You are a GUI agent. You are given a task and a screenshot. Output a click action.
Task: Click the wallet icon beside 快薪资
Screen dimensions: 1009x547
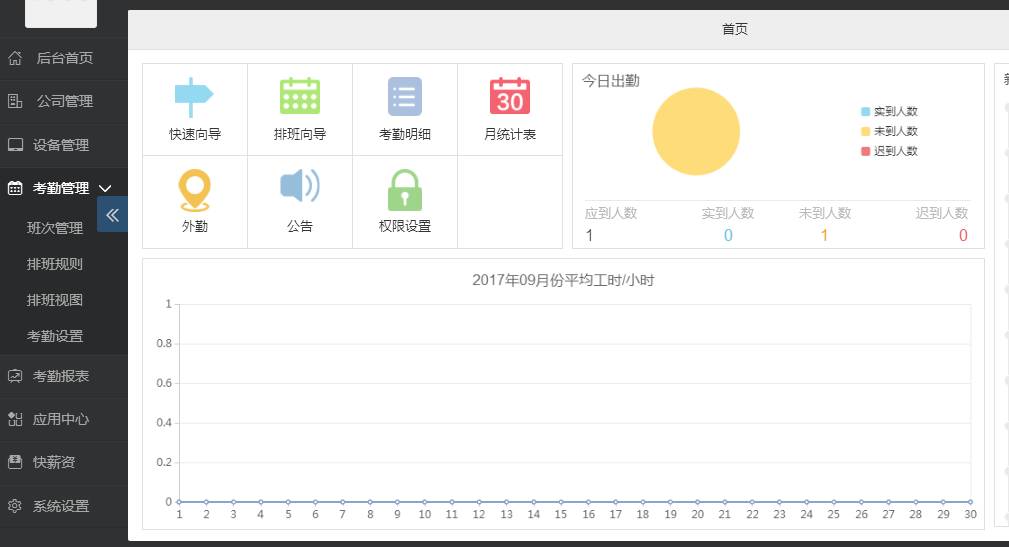pyautogui.click(x=15, y=462)
